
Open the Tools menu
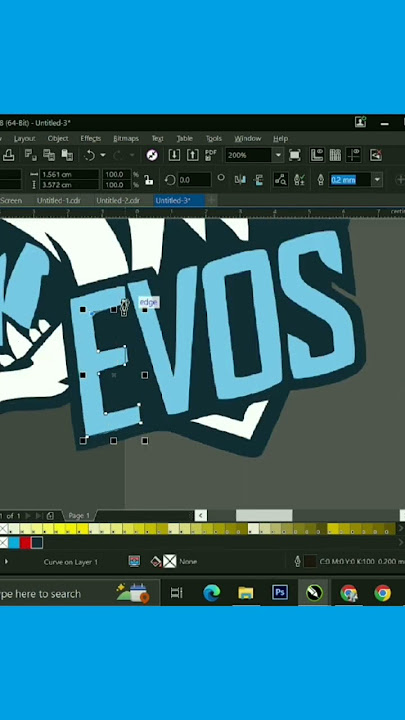coord(214,138)
